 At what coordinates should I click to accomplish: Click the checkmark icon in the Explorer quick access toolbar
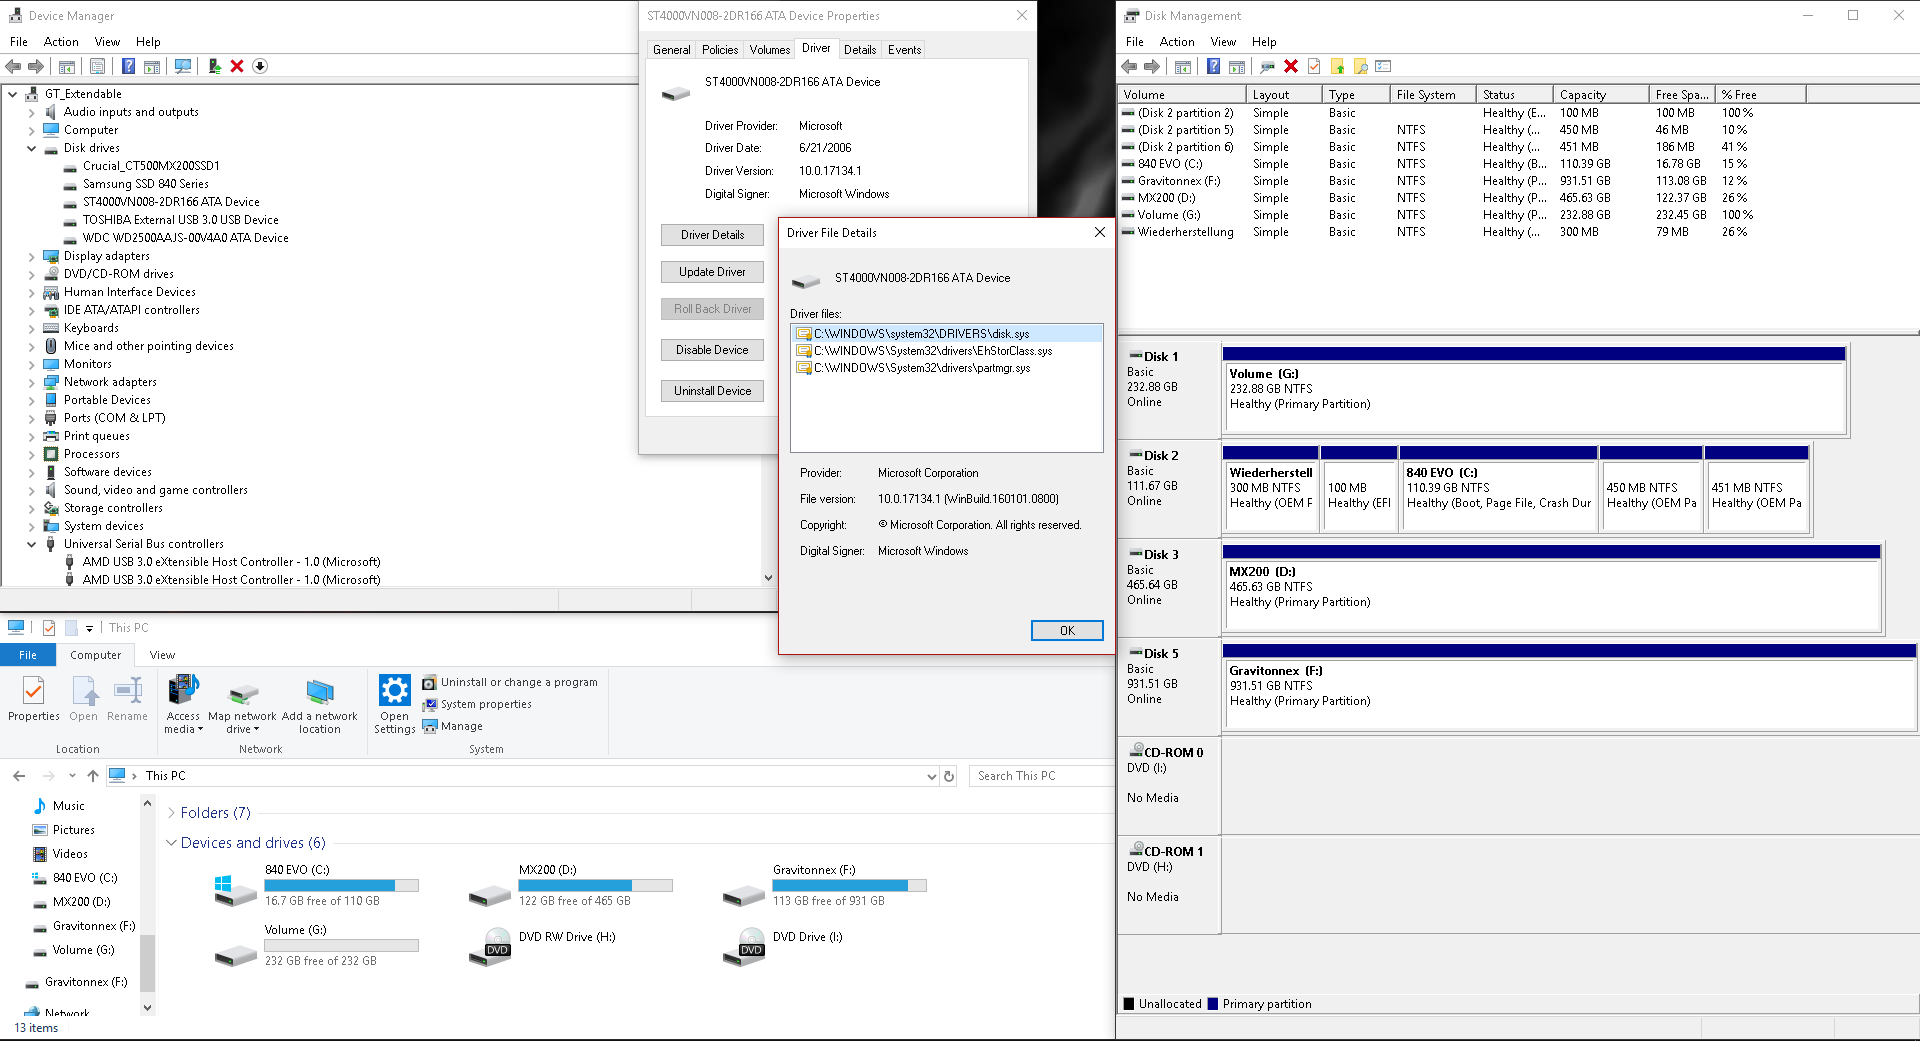tap(48, 628)
